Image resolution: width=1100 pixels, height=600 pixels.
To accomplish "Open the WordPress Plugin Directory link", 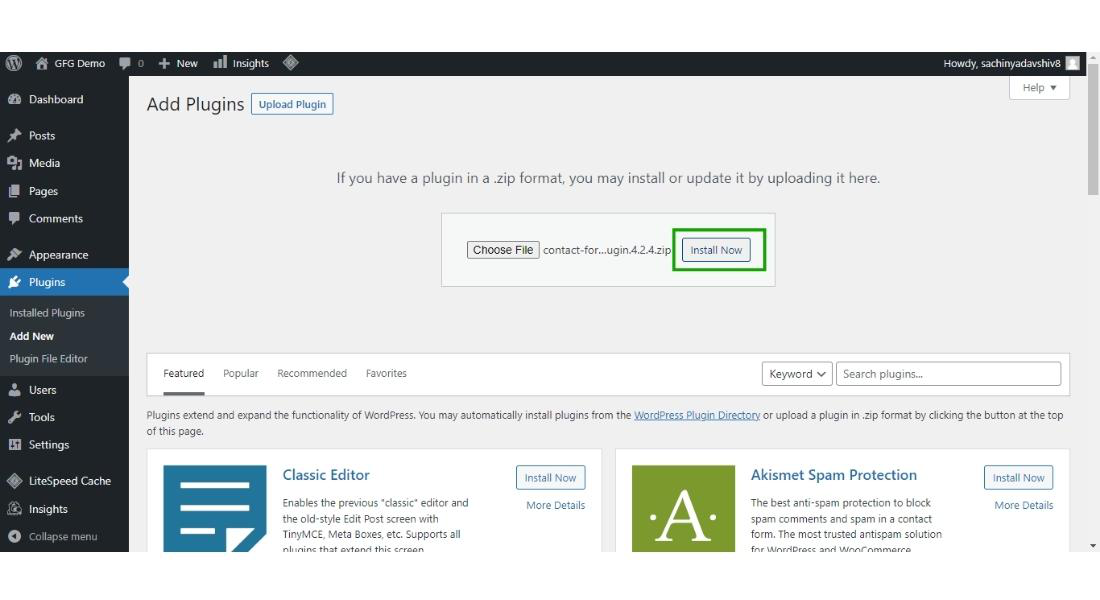I will [x=697, y=415].
